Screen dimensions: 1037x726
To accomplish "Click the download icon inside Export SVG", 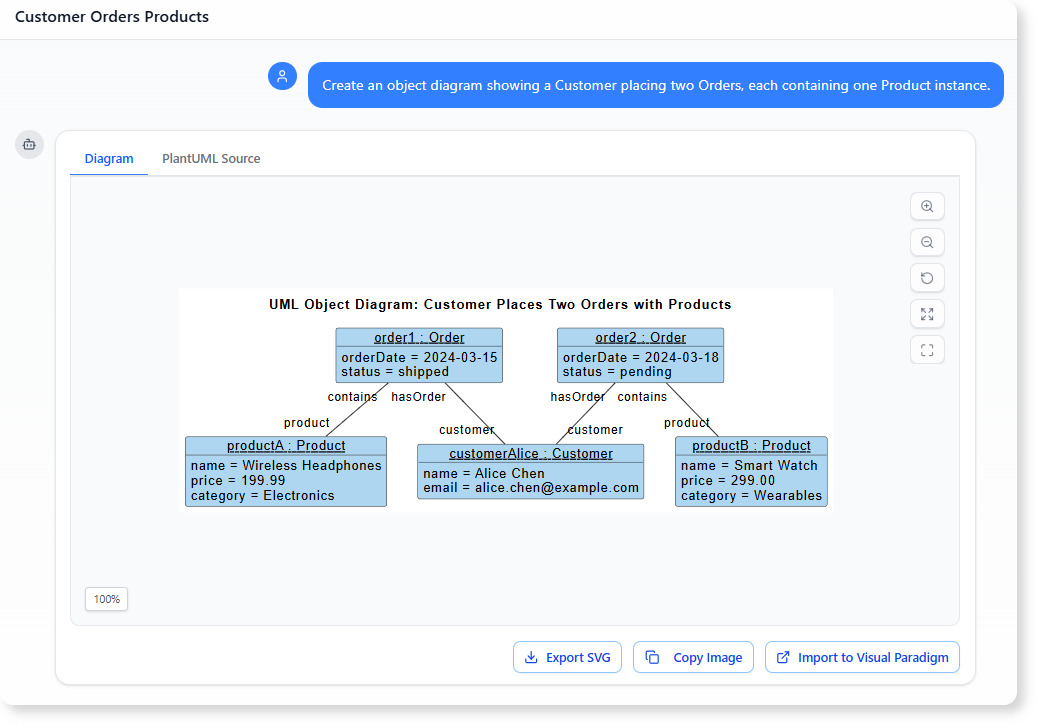I will click(x=529, y=657).
